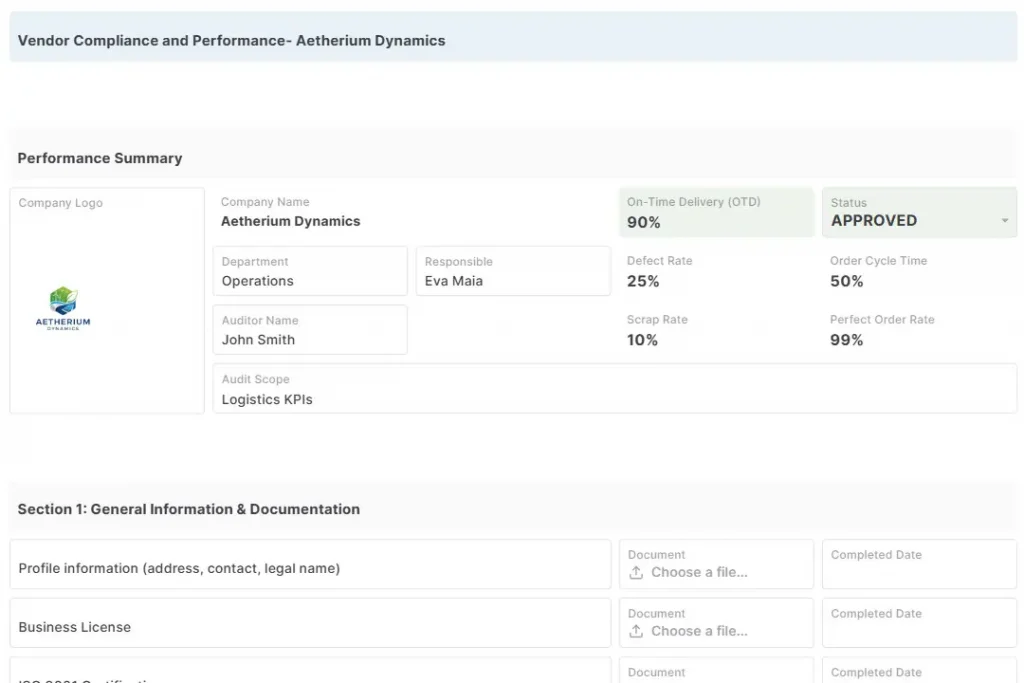Click the Performance Summary section header
The height and width of the screenshot is (683, 1024).
(99, 158)
